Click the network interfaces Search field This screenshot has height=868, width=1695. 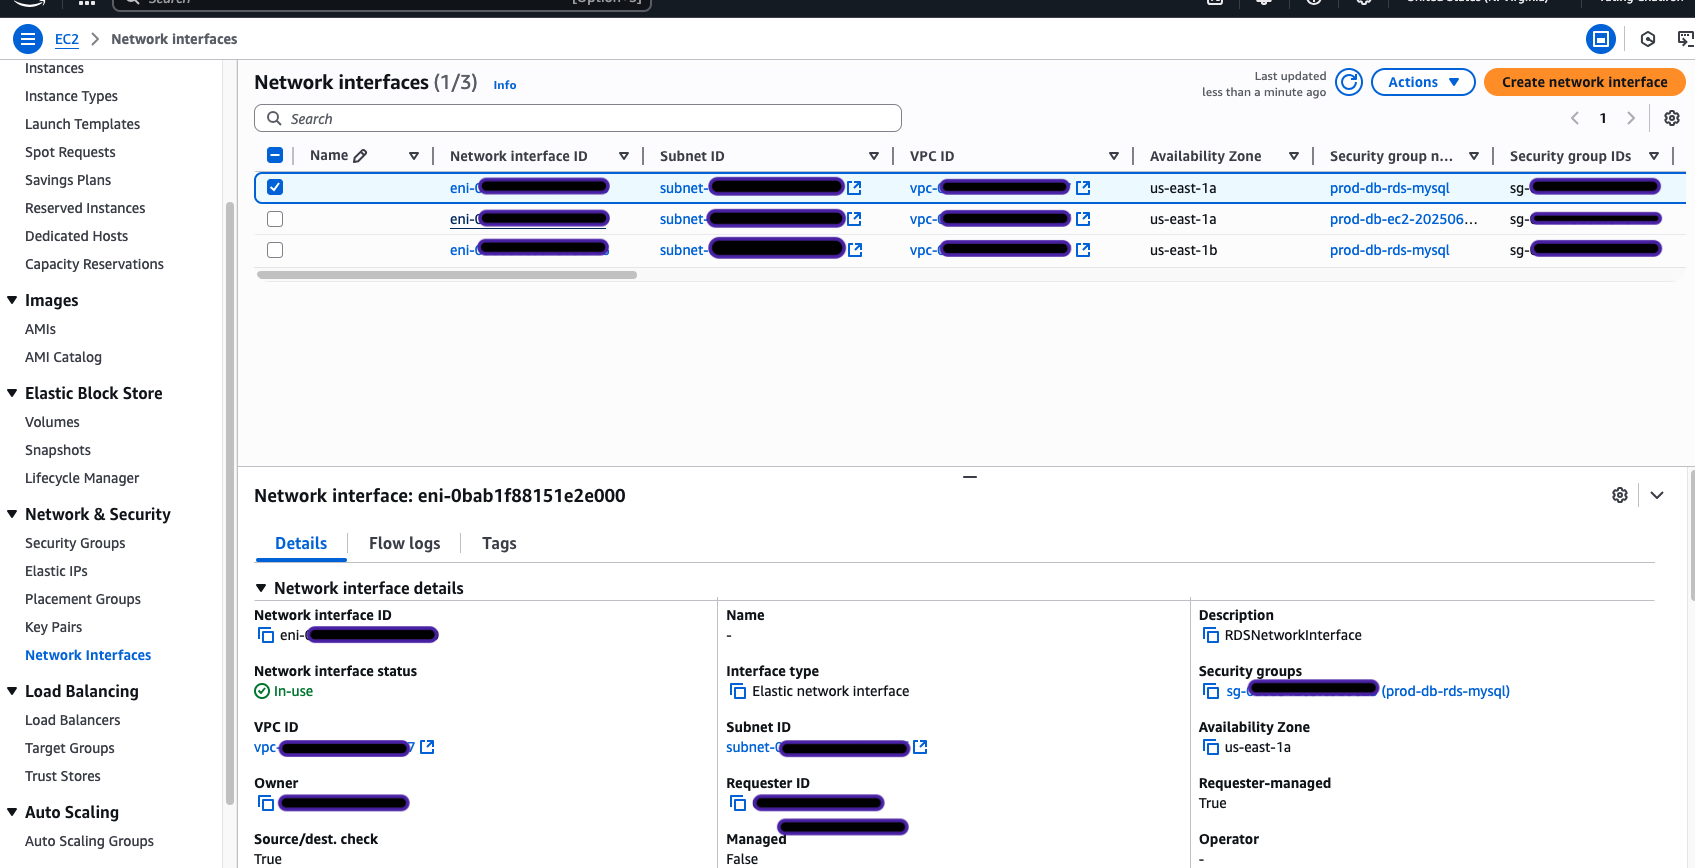[x=578, y=118]
